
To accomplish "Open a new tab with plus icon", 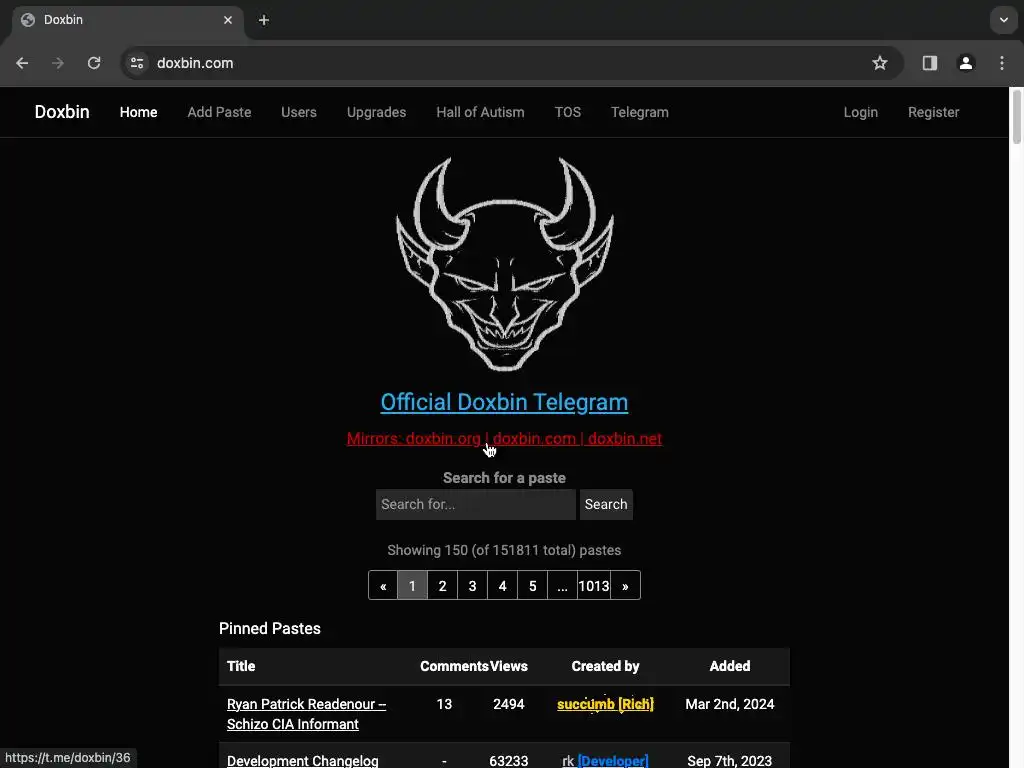I will (x=264, y=20).
